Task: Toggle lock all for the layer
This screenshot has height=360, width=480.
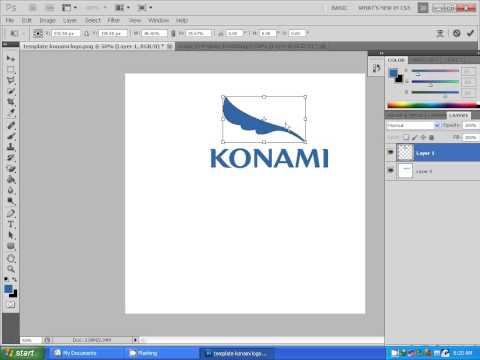Action: coord(431,137)
